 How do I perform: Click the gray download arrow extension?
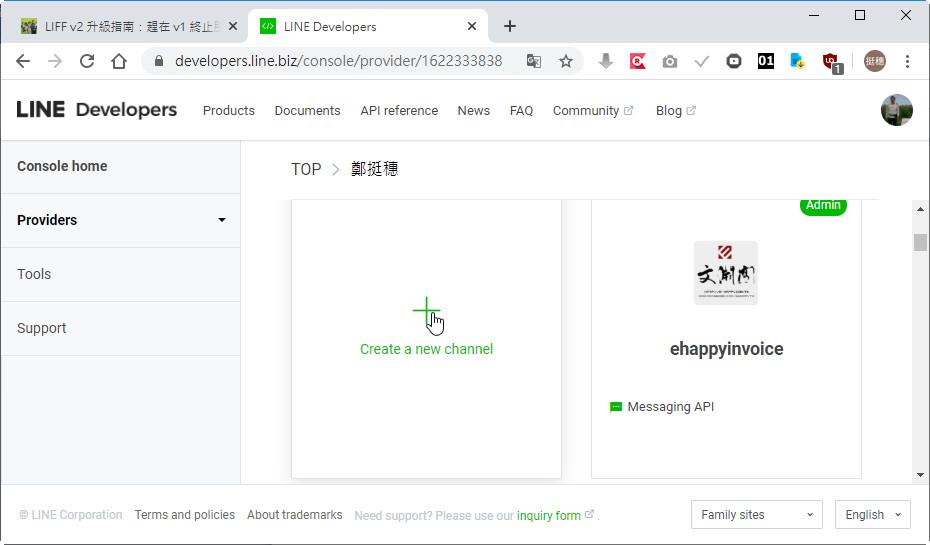606,61
